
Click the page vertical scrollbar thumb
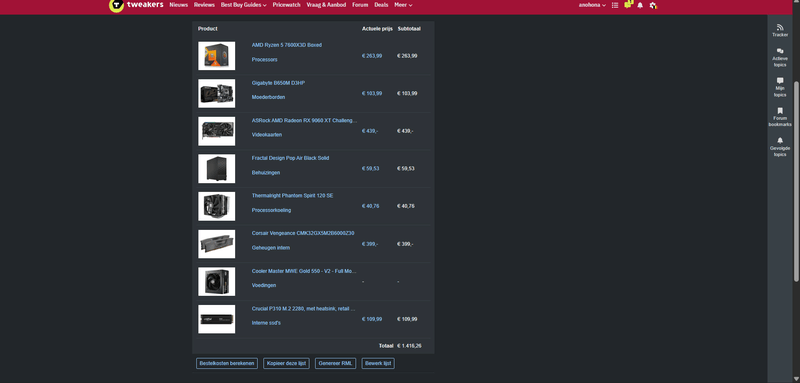[796, 181]
